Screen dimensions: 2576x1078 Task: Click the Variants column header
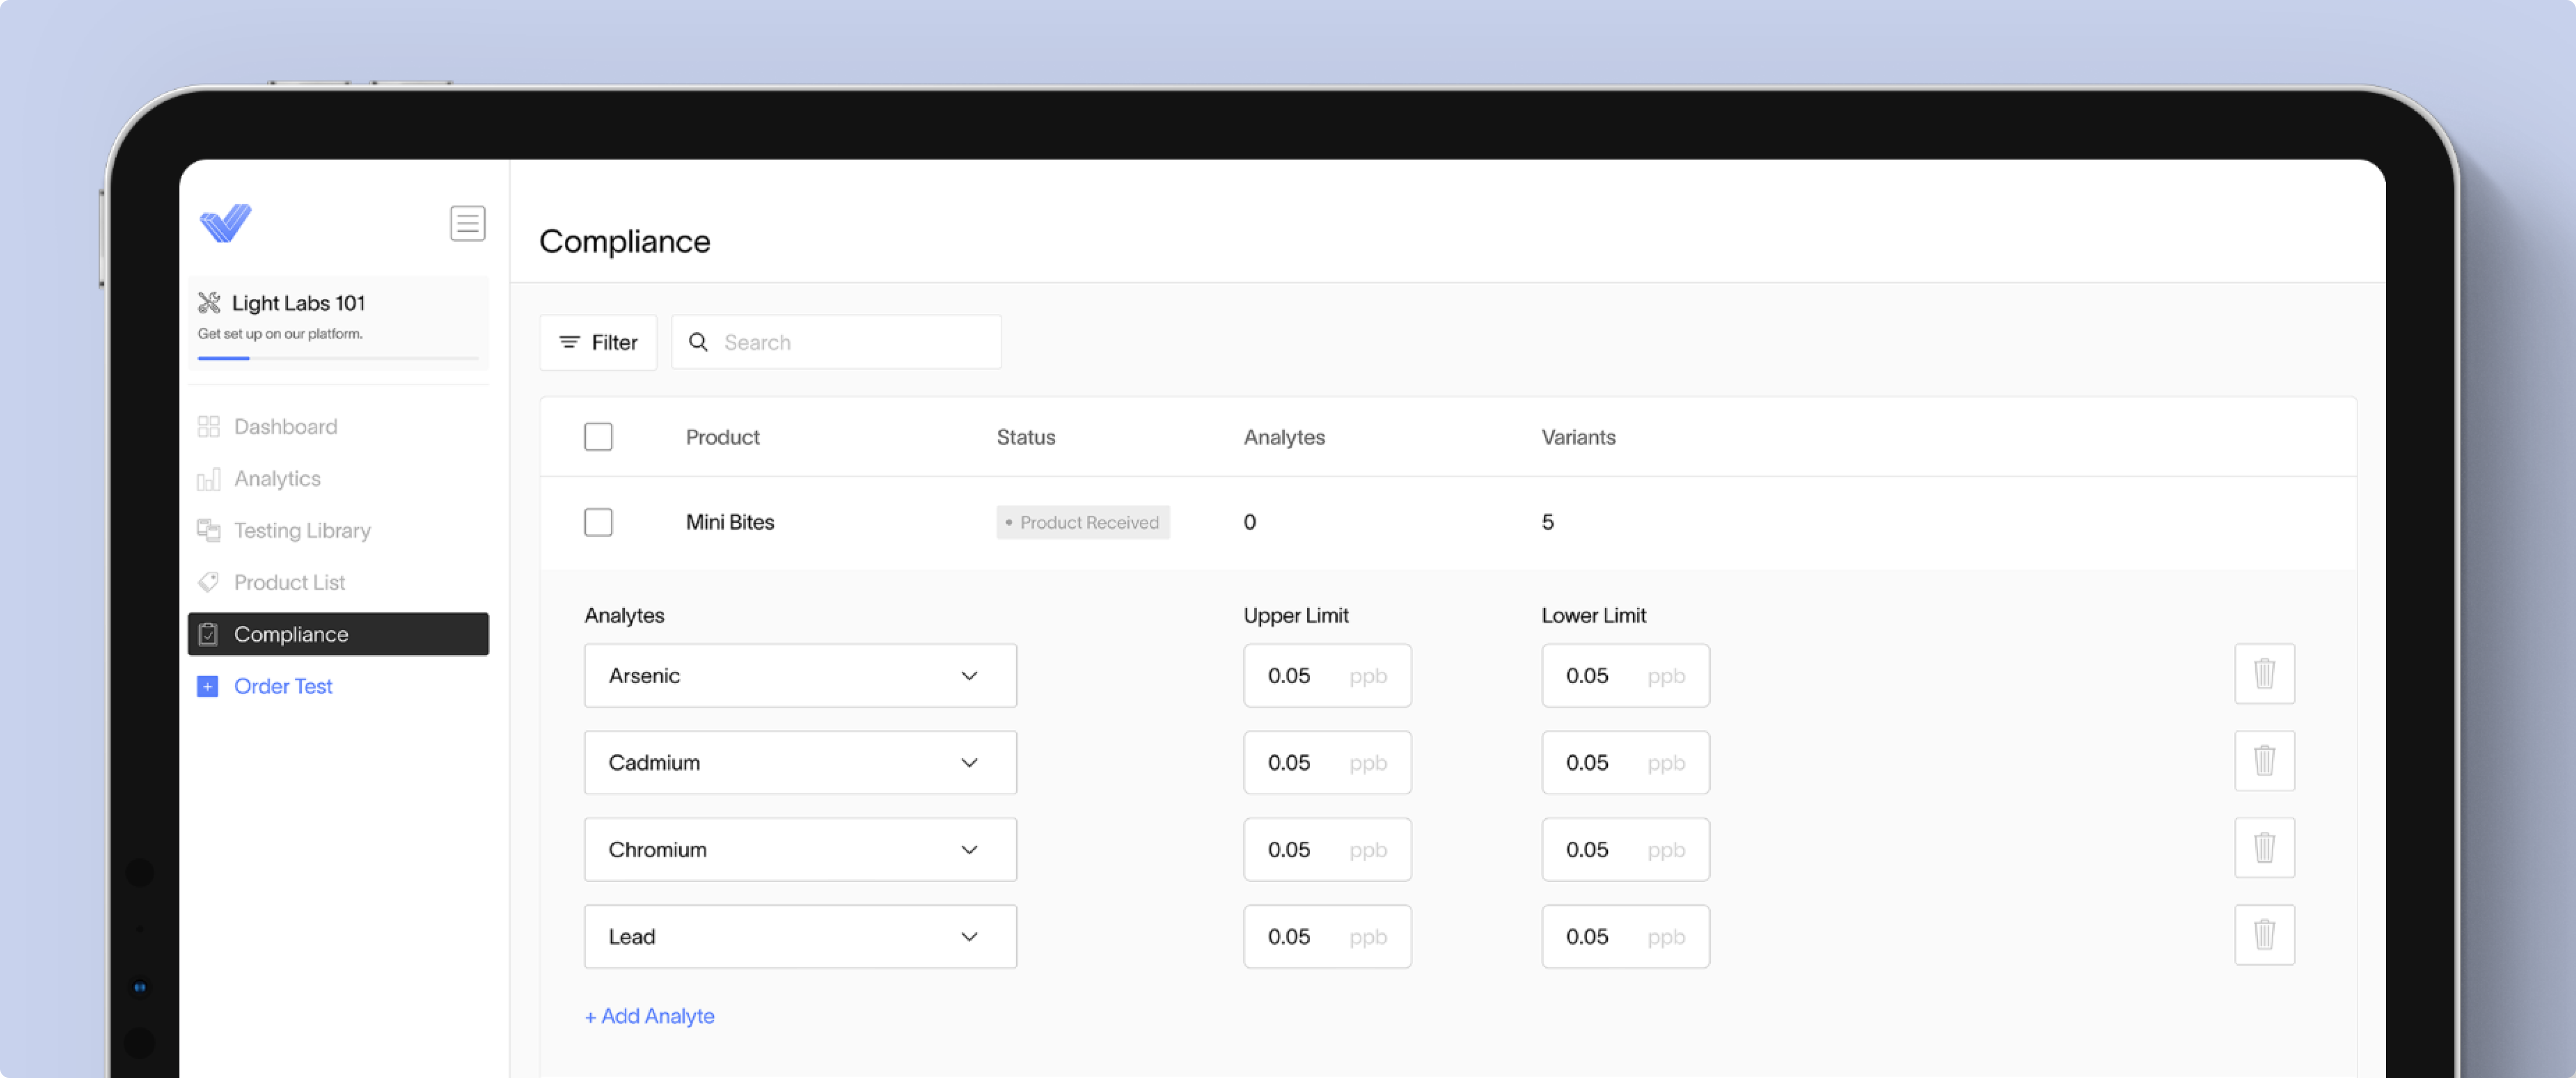1578,437
